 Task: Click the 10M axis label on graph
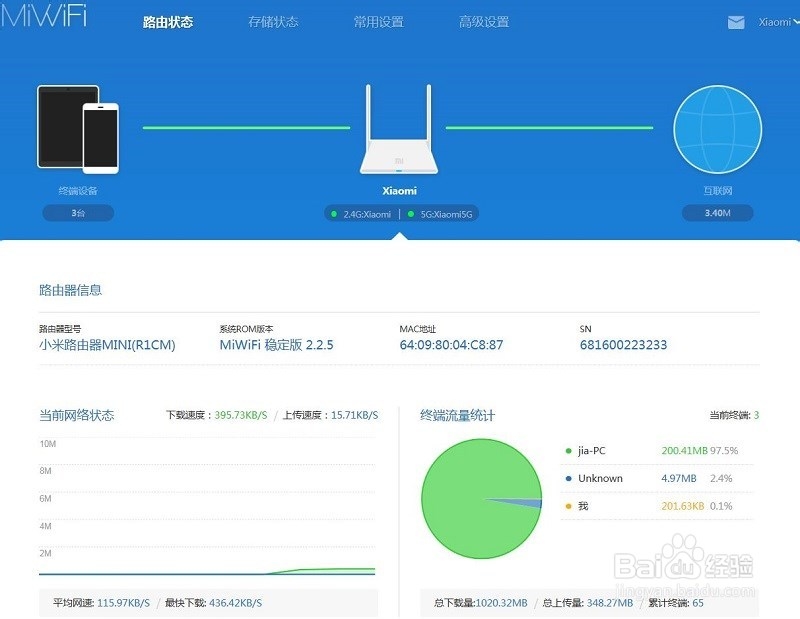click(x=47, y=444)
